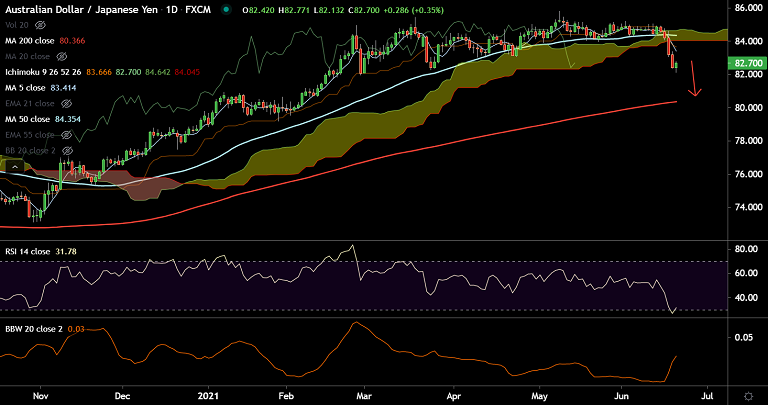This screenshot has width=768, height=405.
Task: Select the RSI 14 close legend
Action: click(27, 251)
